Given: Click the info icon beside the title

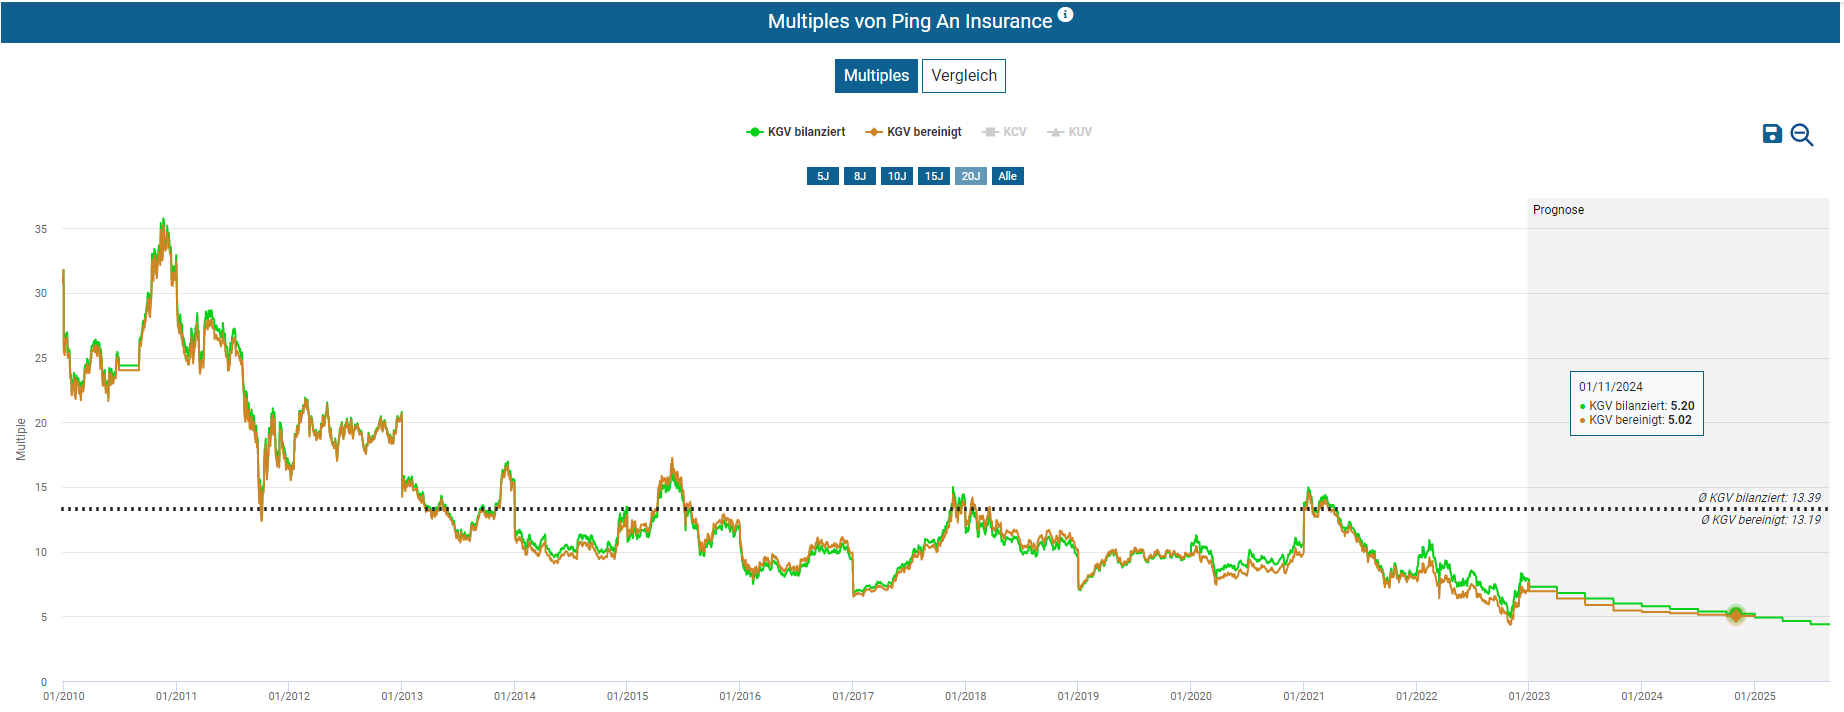Looking at the screenshot, I should tap(1065, 15).
